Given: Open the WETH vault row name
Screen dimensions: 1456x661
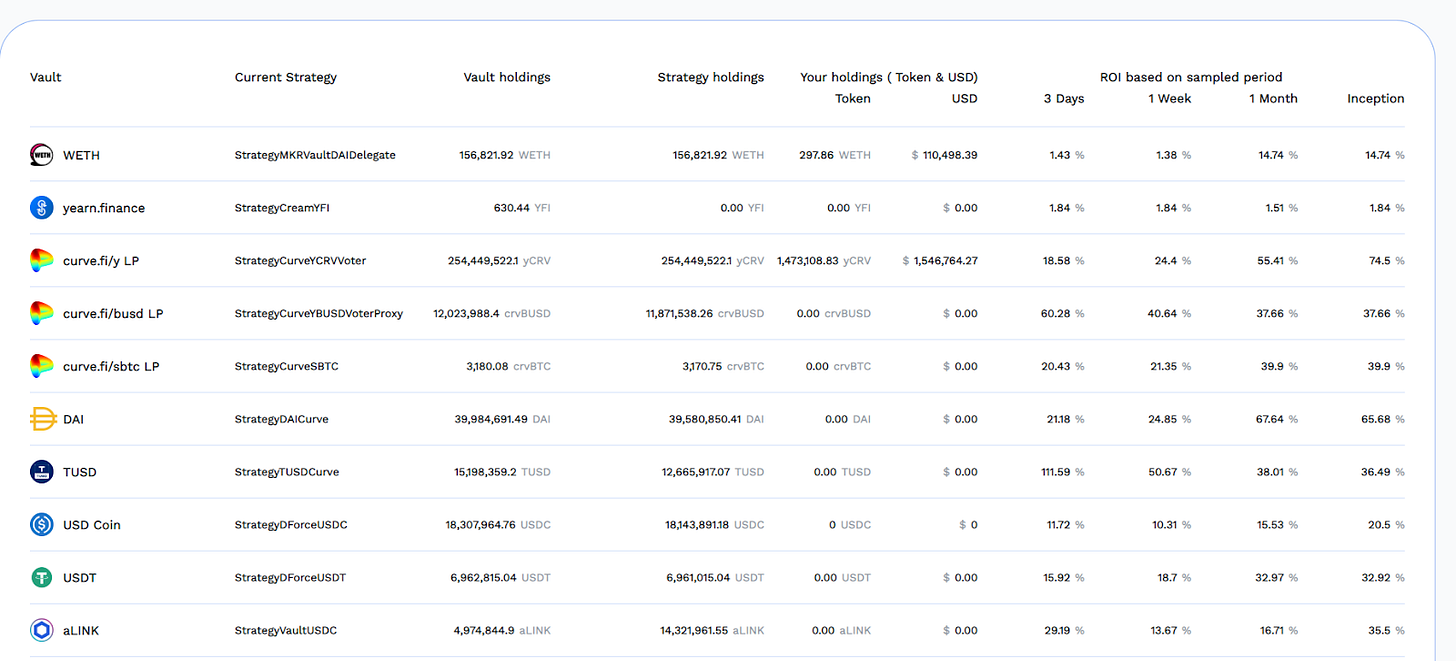Looking at the screenshot, I should (x=81, y=155).
